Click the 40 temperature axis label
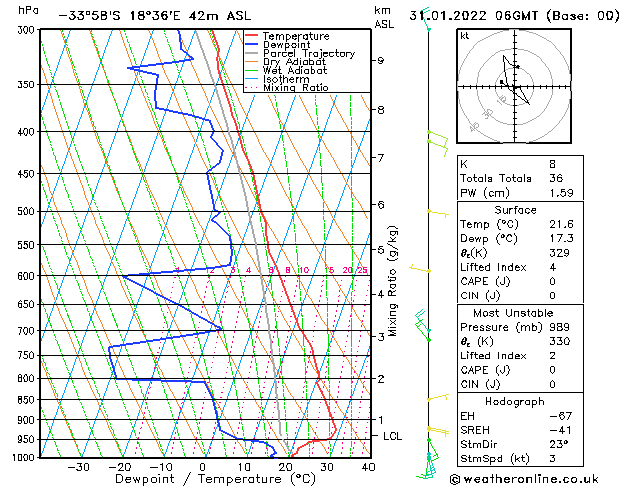 tap(368, 467)
